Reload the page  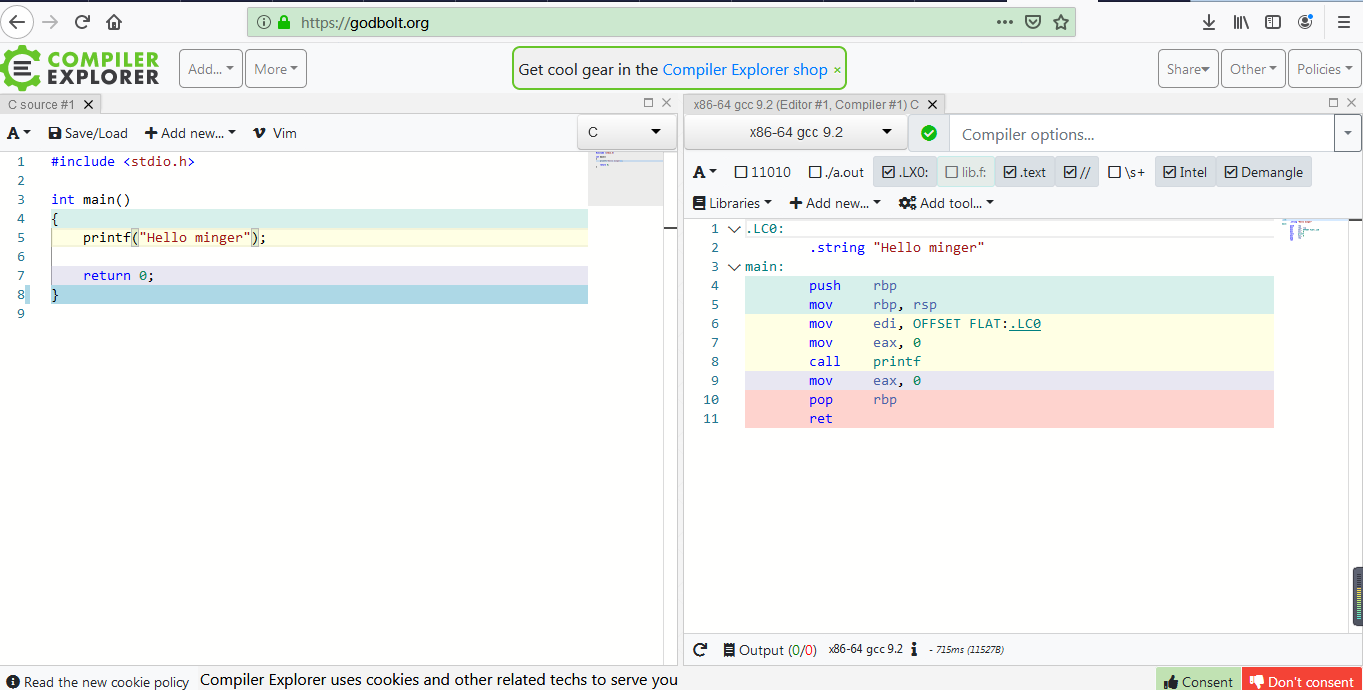point(82,22)
